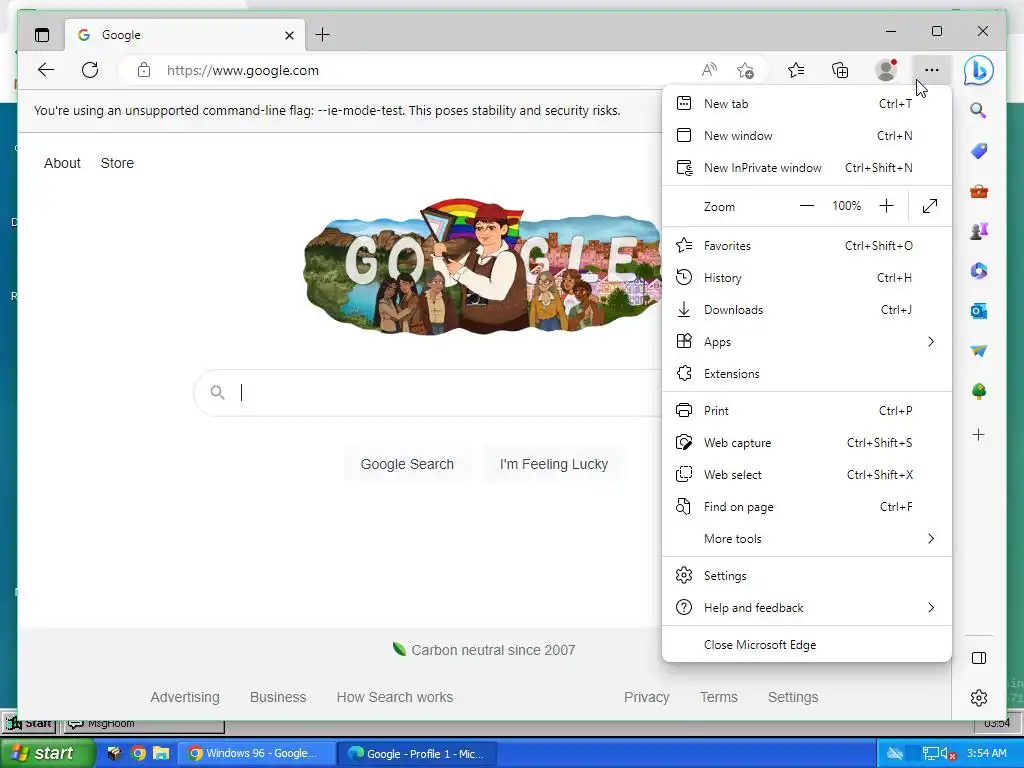This screenshot has height=768, width=1024.
Task: Select Print in the menu
Action: click(x=807, y=410)
